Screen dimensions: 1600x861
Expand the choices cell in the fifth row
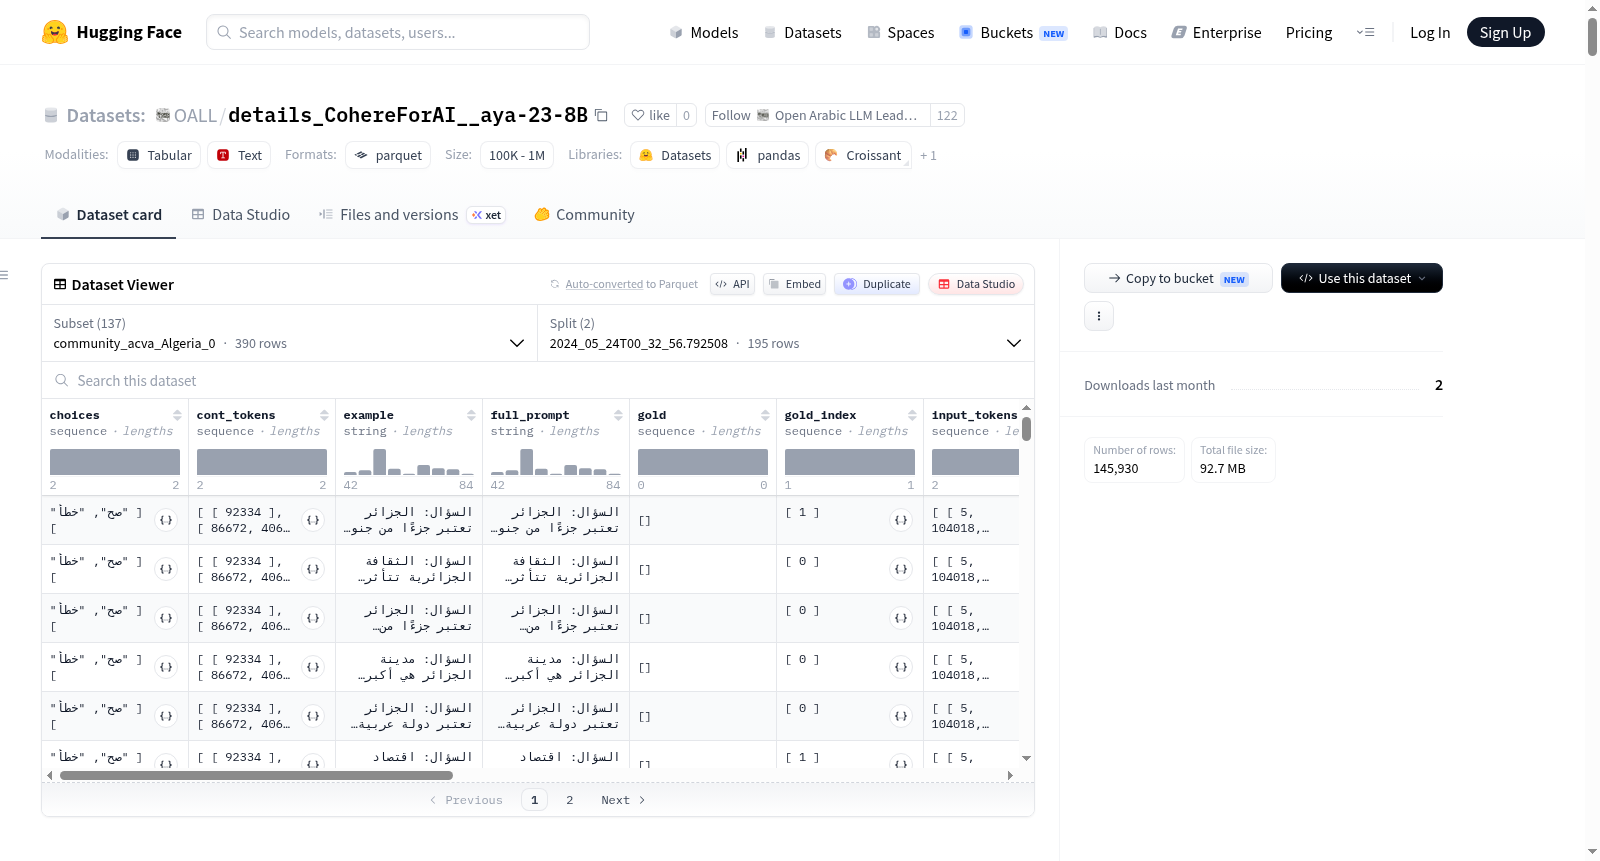point(166,716)
